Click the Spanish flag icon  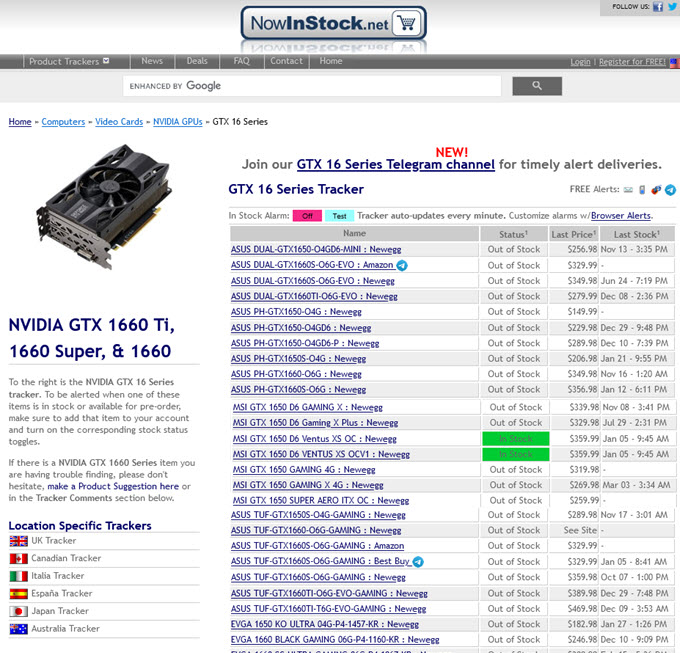click(x=19, y=594)
